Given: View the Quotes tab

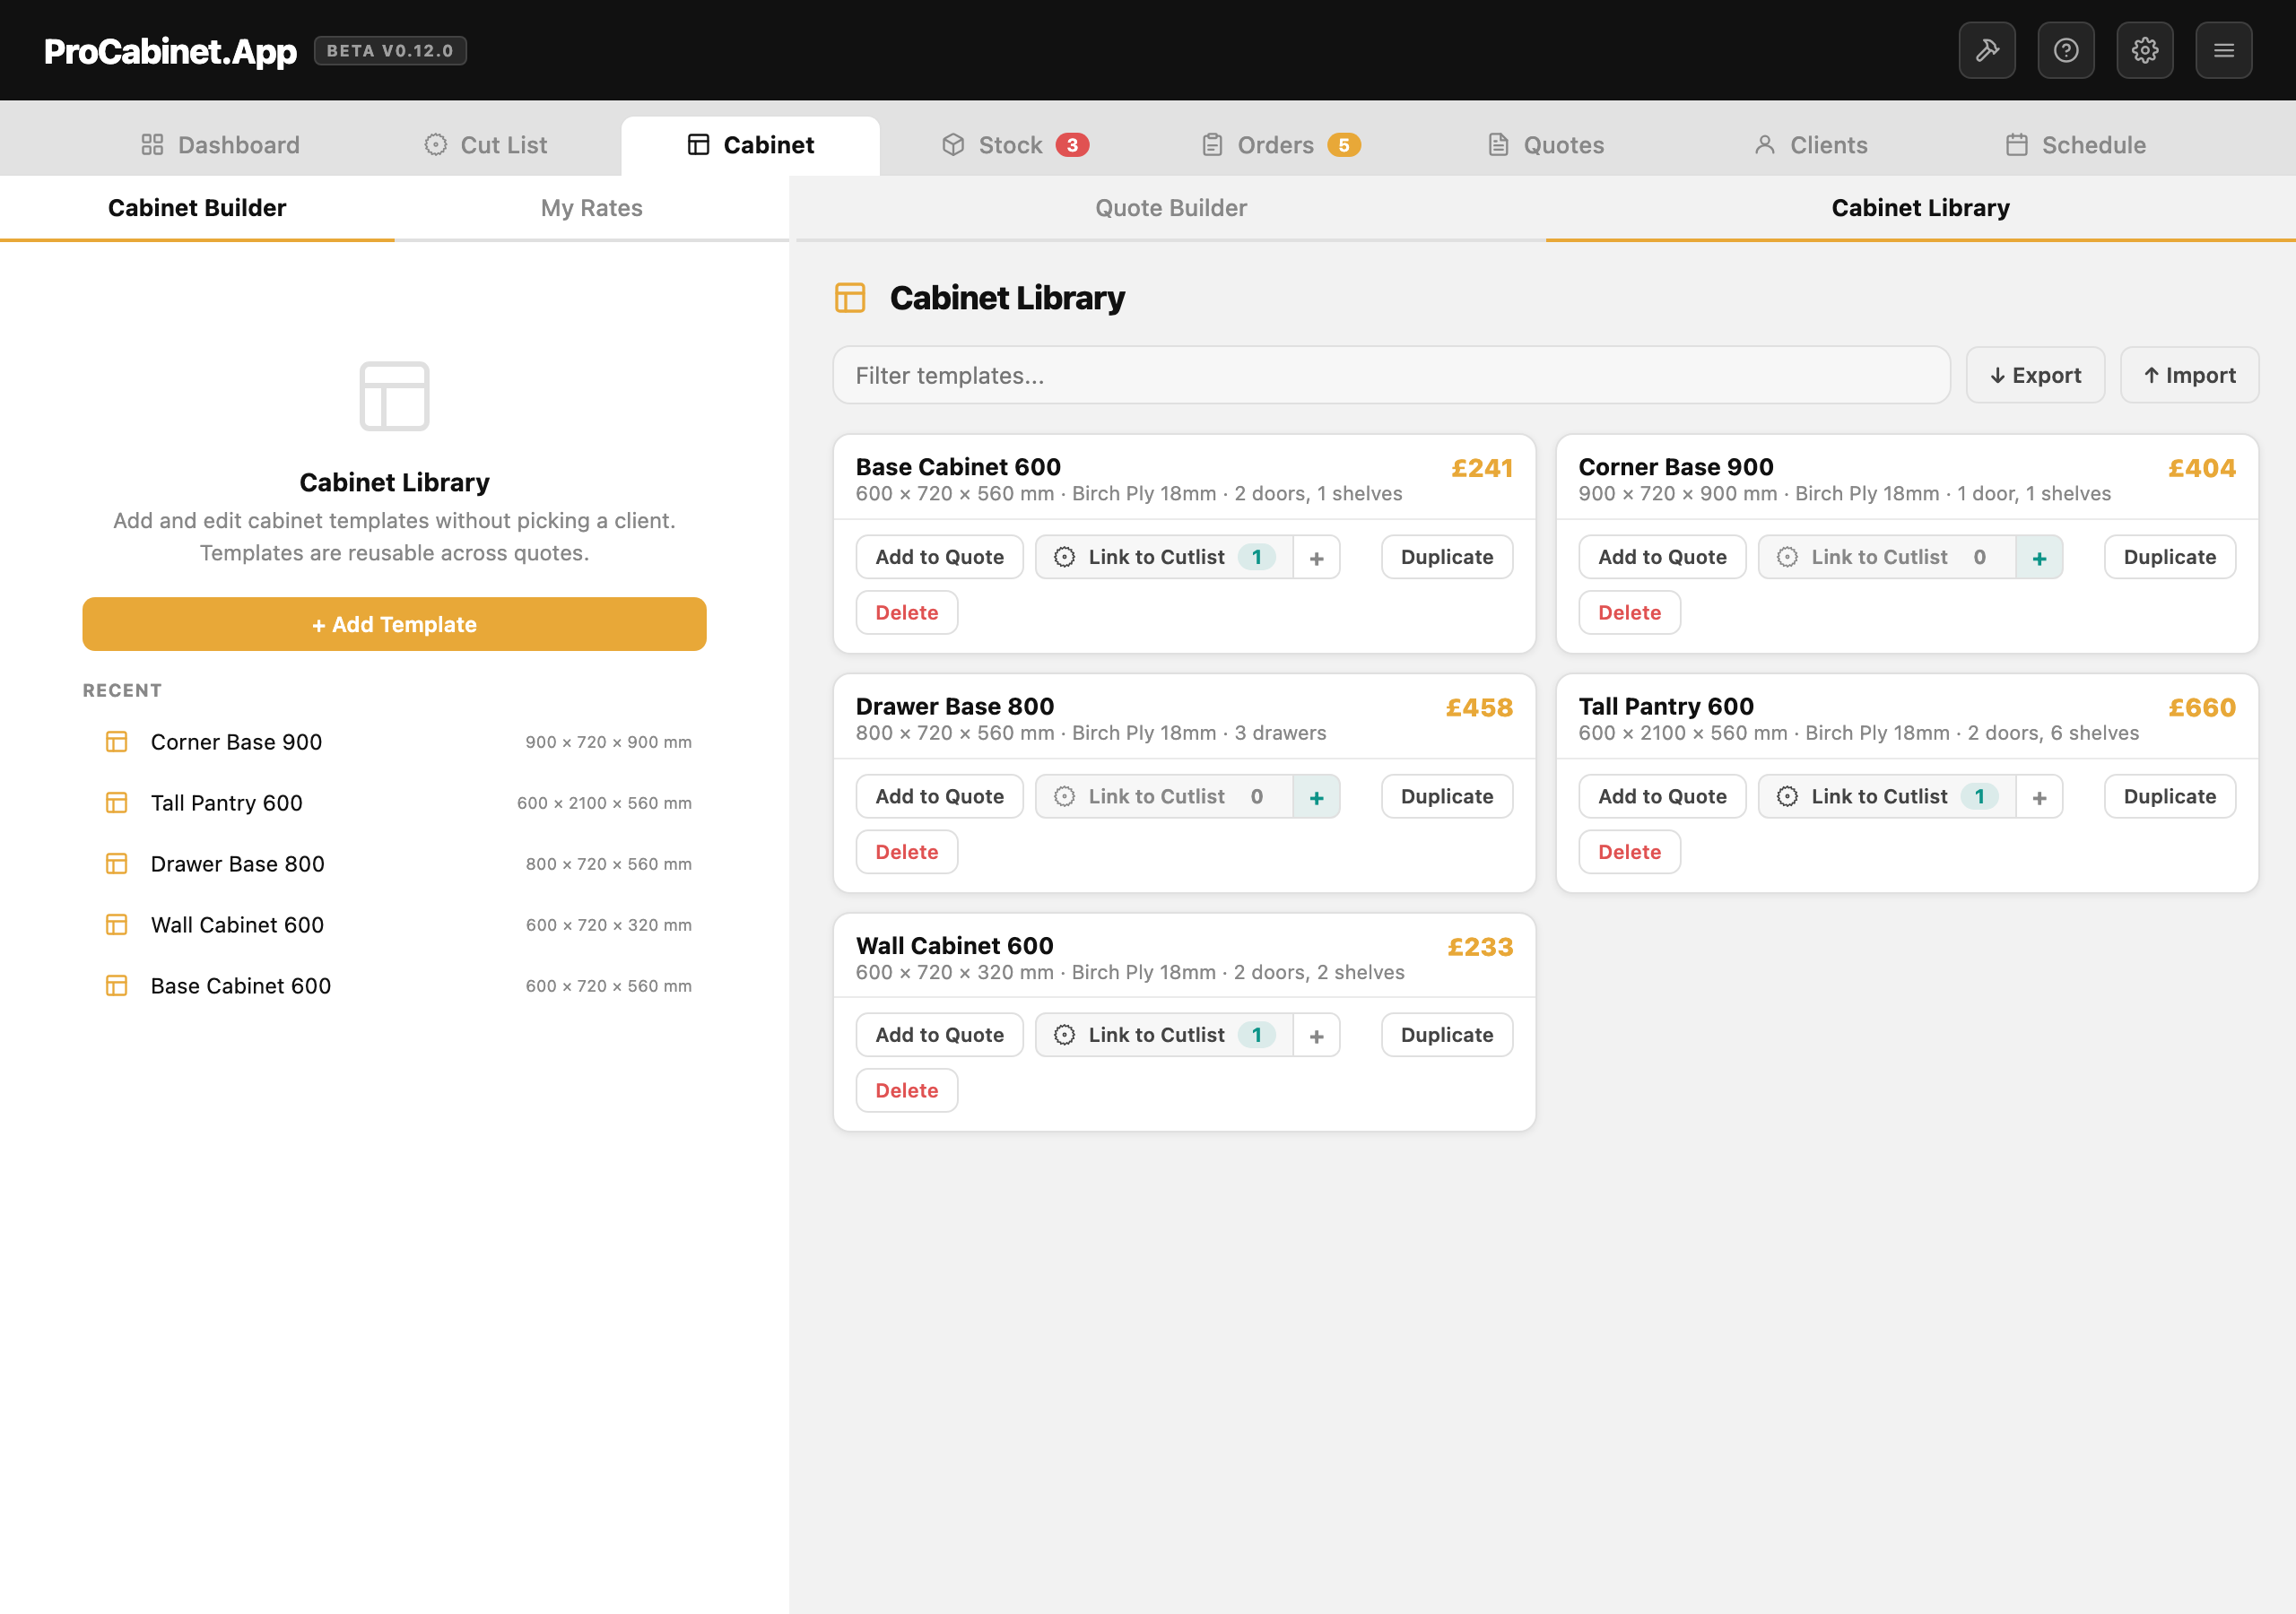Looking at the screenshot, I should pyautogui.click(x=1546, y=145).
